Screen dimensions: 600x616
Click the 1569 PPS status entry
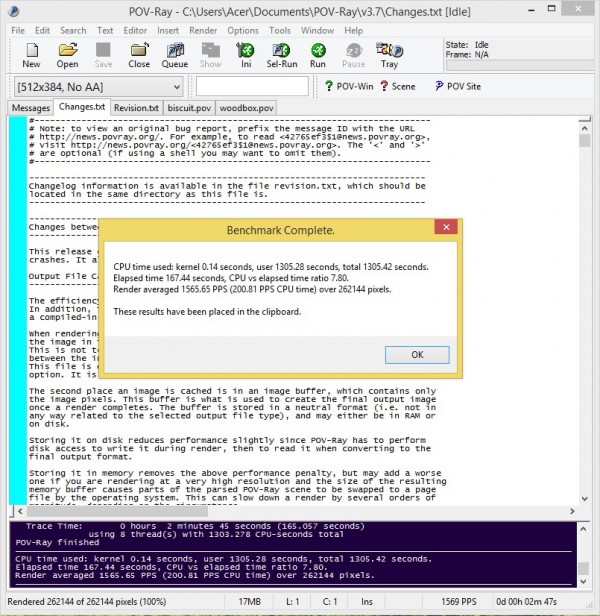pos(458,601)
